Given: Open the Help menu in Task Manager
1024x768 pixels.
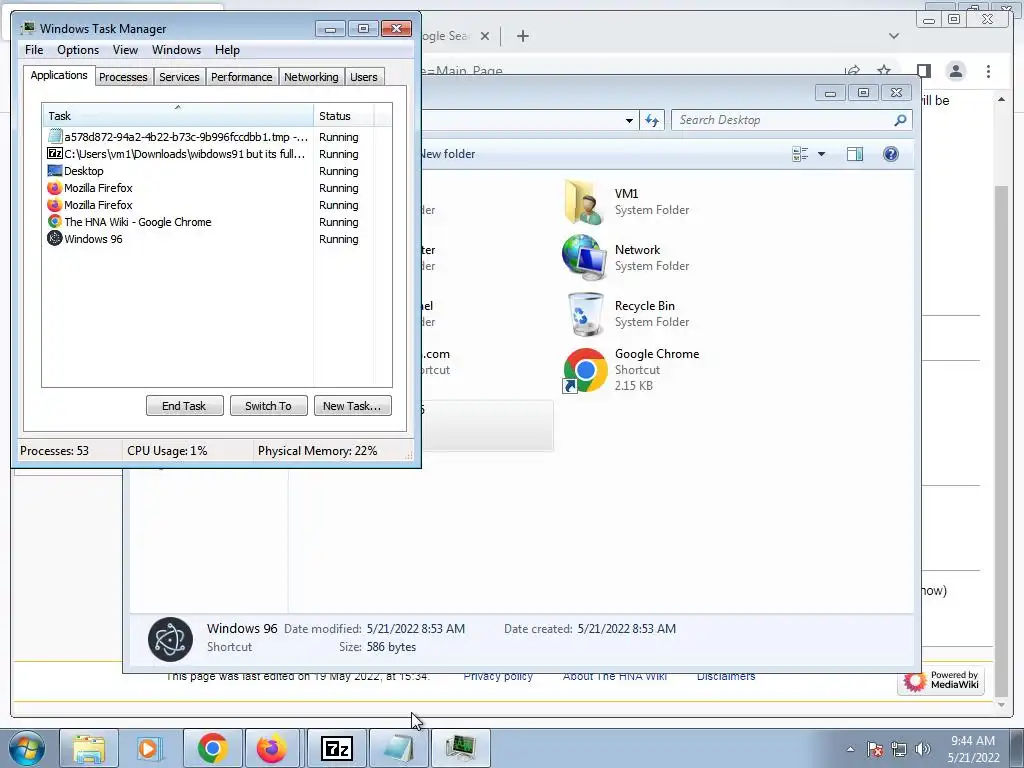Looking at the screenshot, I should pos(227,50).
